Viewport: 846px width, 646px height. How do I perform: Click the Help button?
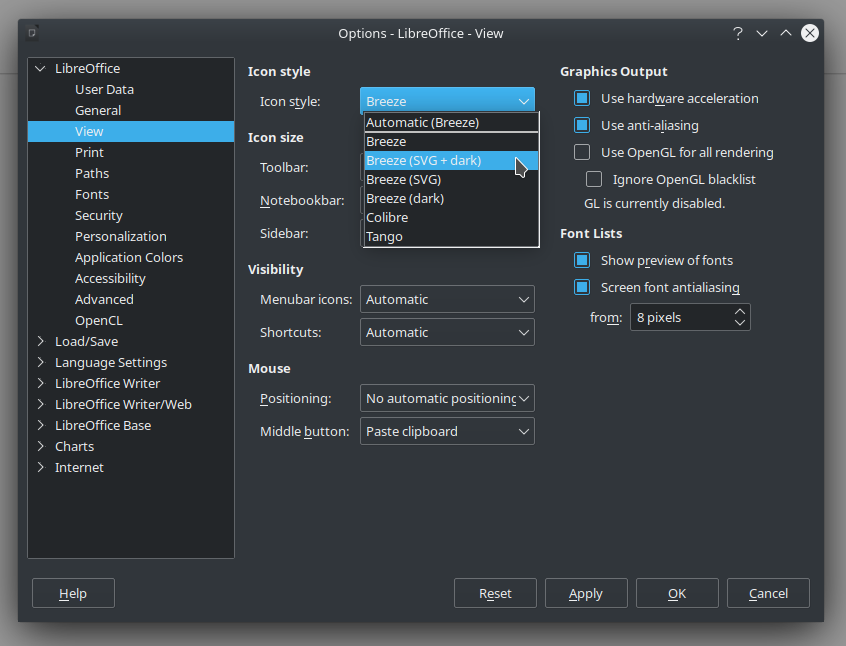point(73,593)
